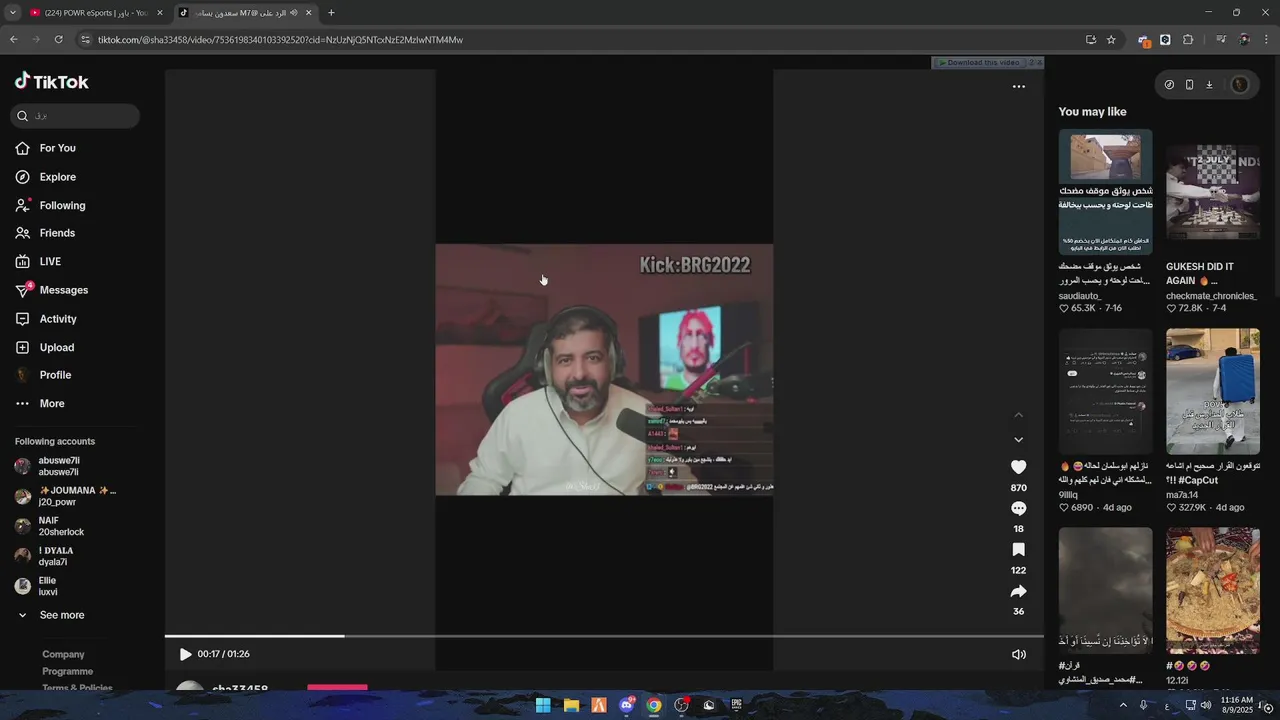Open a new browser tab
The height and width of the screenshot is (720, 1280).
[x=331, y=13]
